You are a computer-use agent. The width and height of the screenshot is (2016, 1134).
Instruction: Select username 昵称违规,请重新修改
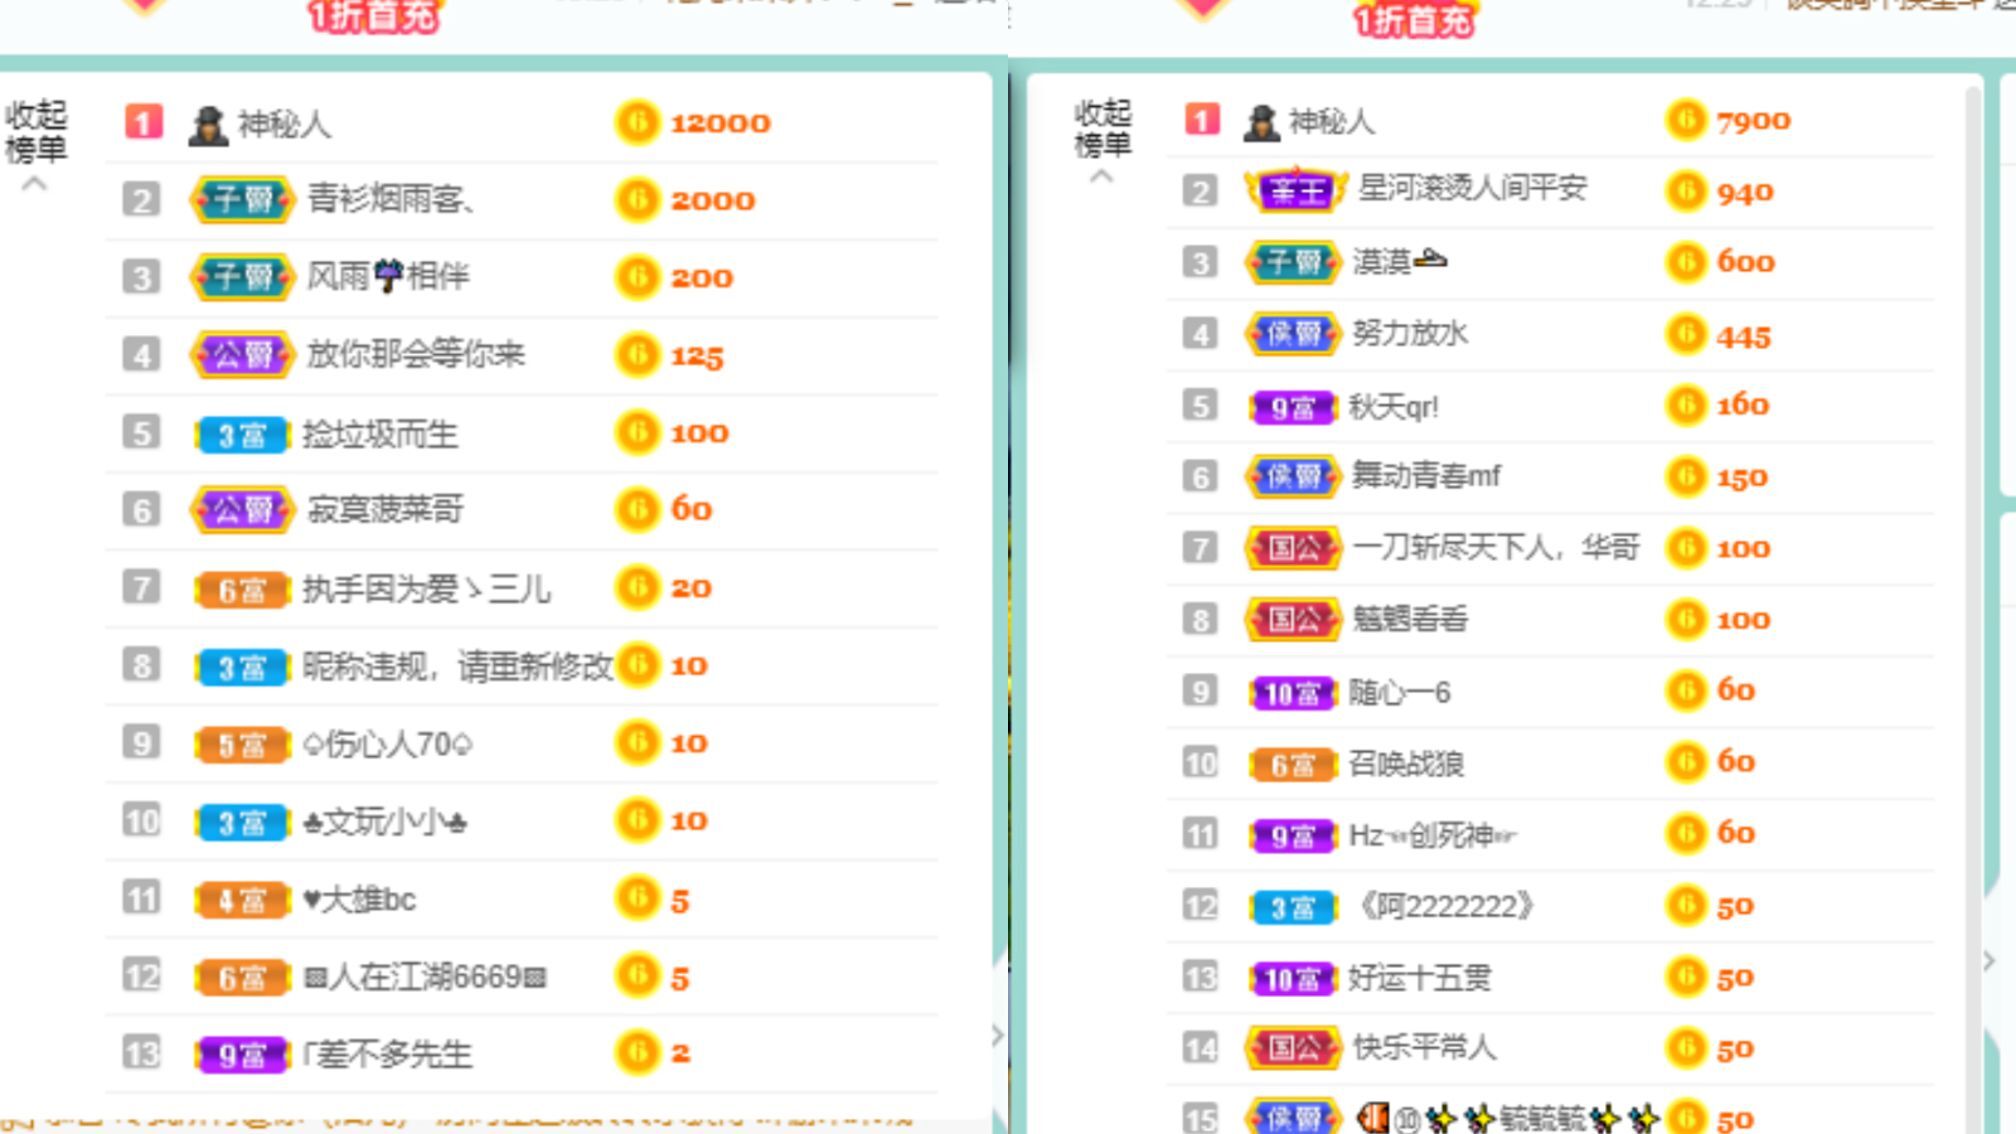[458, 666]
